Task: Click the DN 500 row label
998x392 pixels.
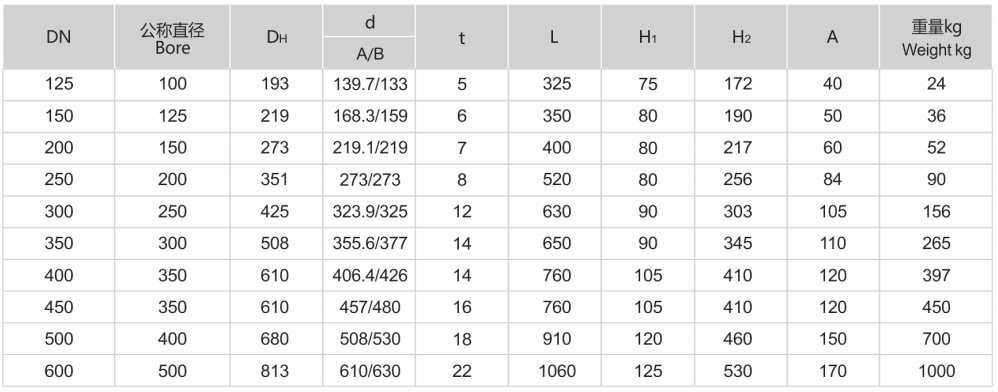Action: [59, 339]
